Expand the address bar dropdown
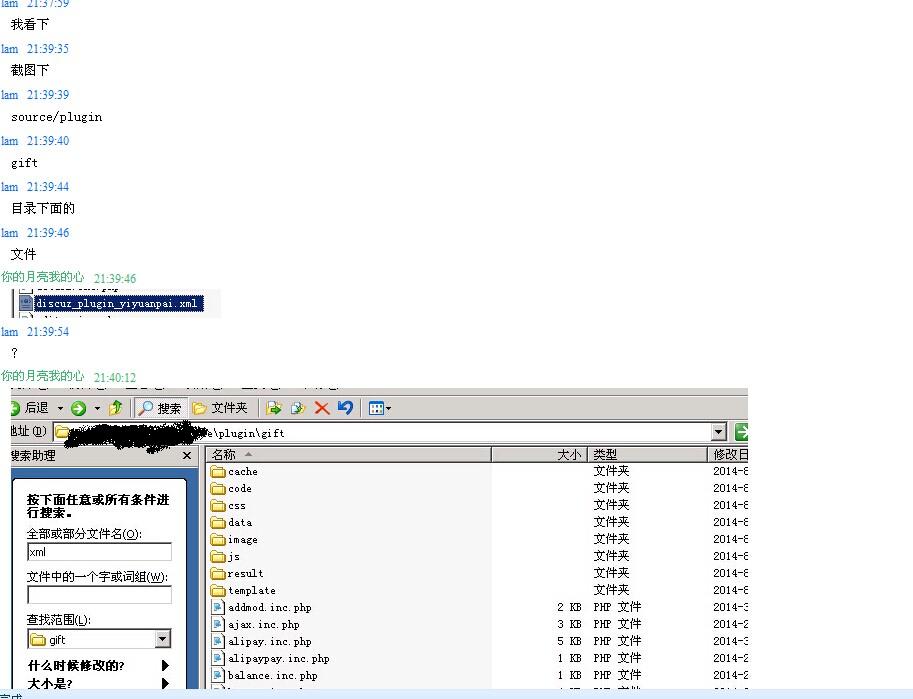Screen dimensions: 913x699 [719, 432]
